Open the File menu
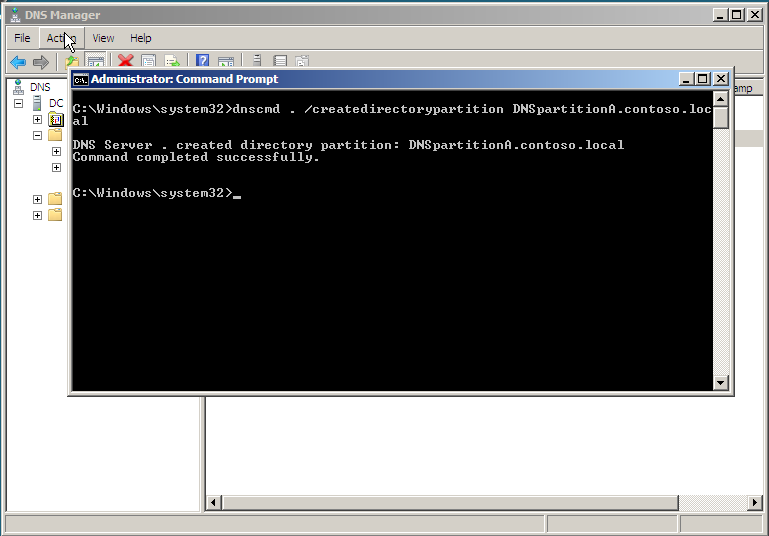Viewport: 769px width, 536px height. click(22, 38)
